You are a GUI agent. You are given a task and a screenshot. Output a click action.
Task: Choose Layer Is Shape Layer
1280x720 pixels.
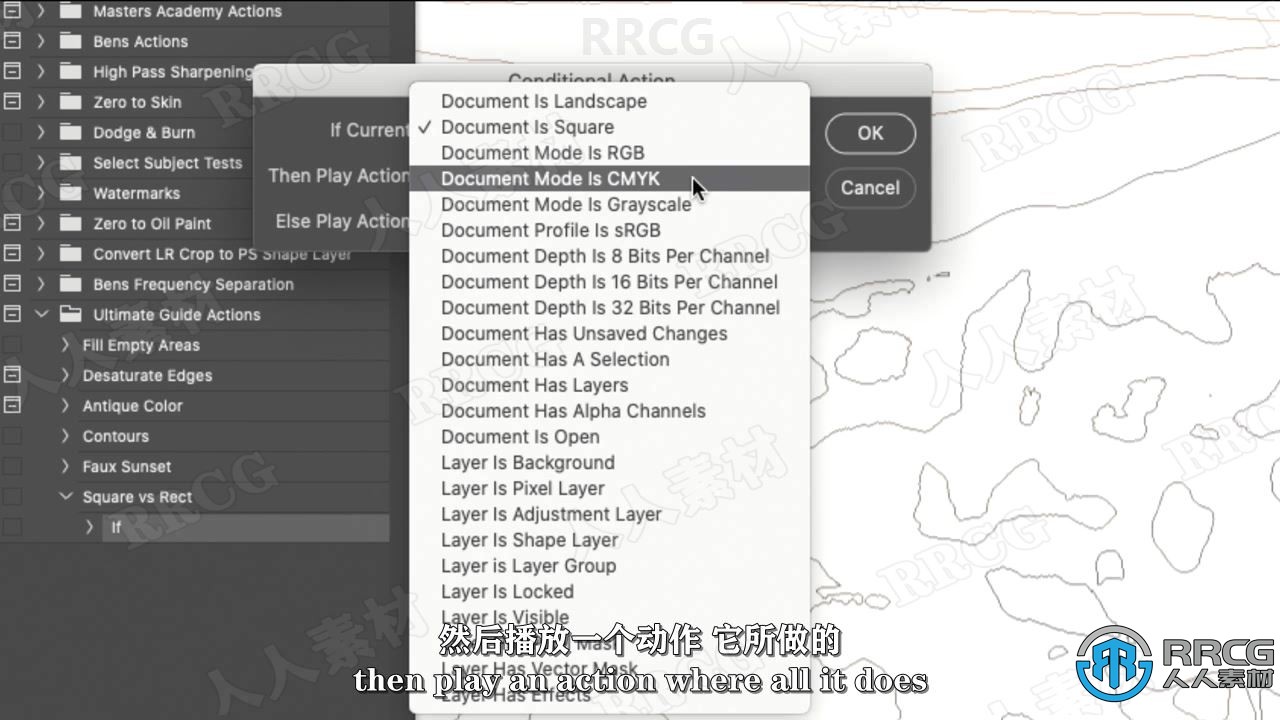609,540
